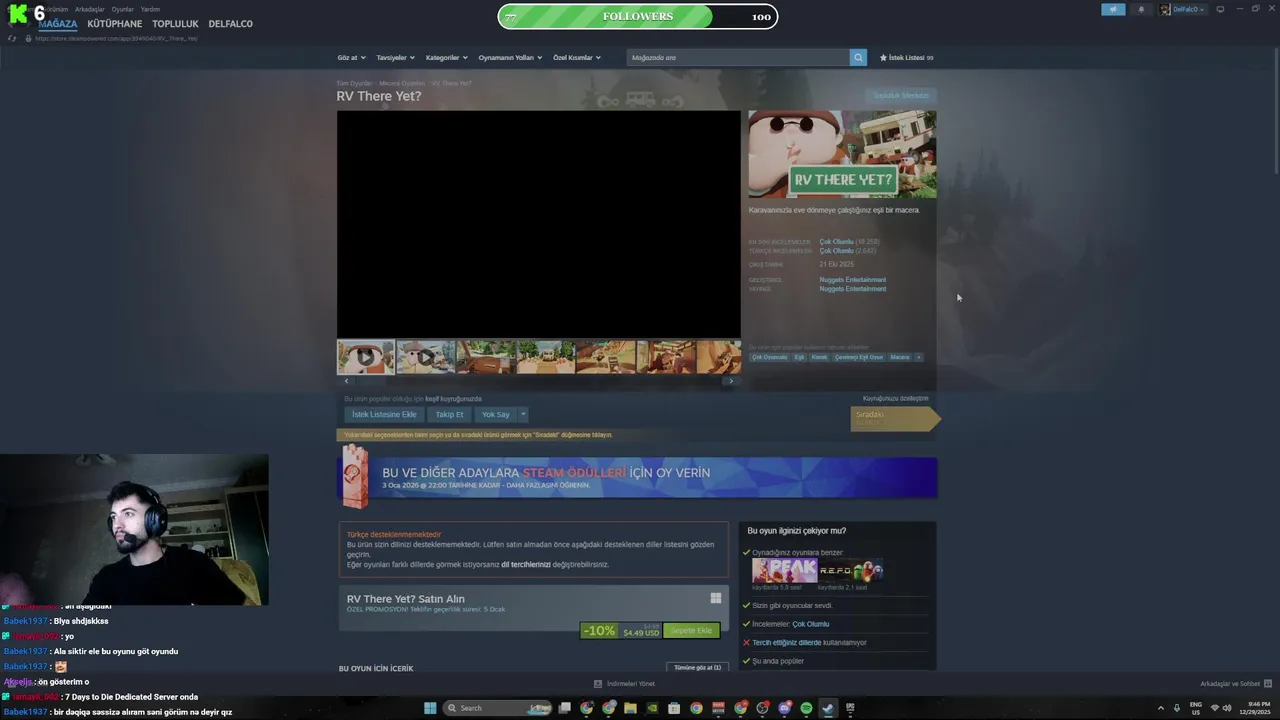Open the Oyunlar menu
Image resolution: width=1280 pixels, height=720 pixels.
click(122, 9)
